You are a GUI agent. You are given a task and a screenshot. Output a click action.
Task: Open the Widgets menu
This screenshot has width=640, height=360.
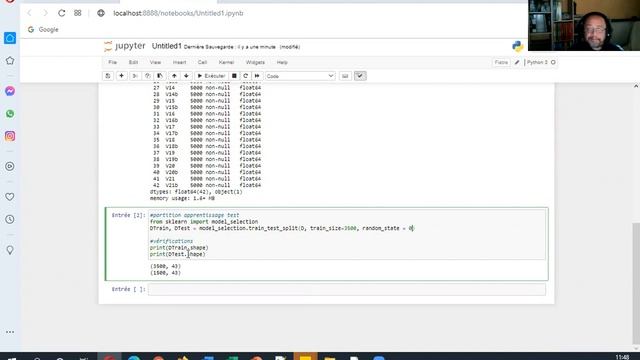pyautogui.click(x=255, y=62)
